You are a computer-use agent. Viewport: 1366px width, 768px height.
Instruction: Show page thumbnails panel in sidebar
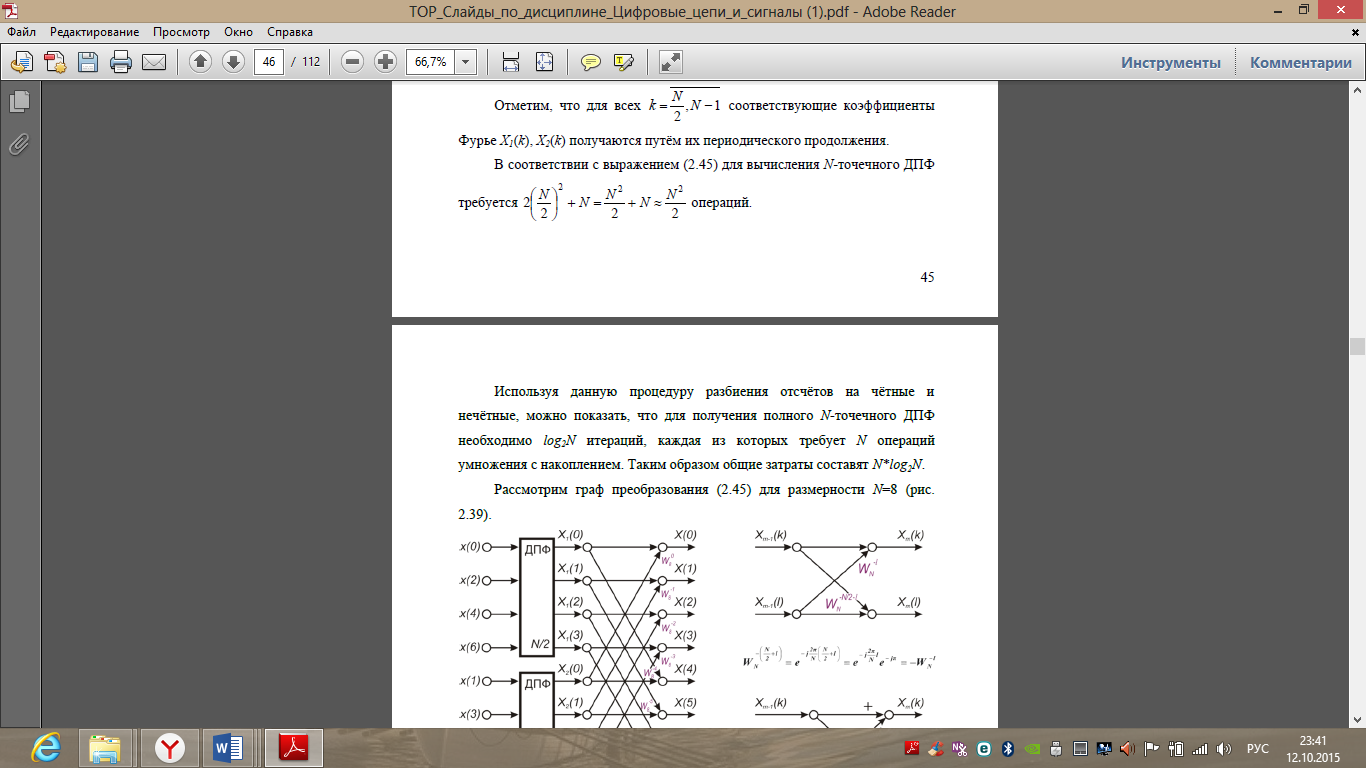tap(19, 101)
